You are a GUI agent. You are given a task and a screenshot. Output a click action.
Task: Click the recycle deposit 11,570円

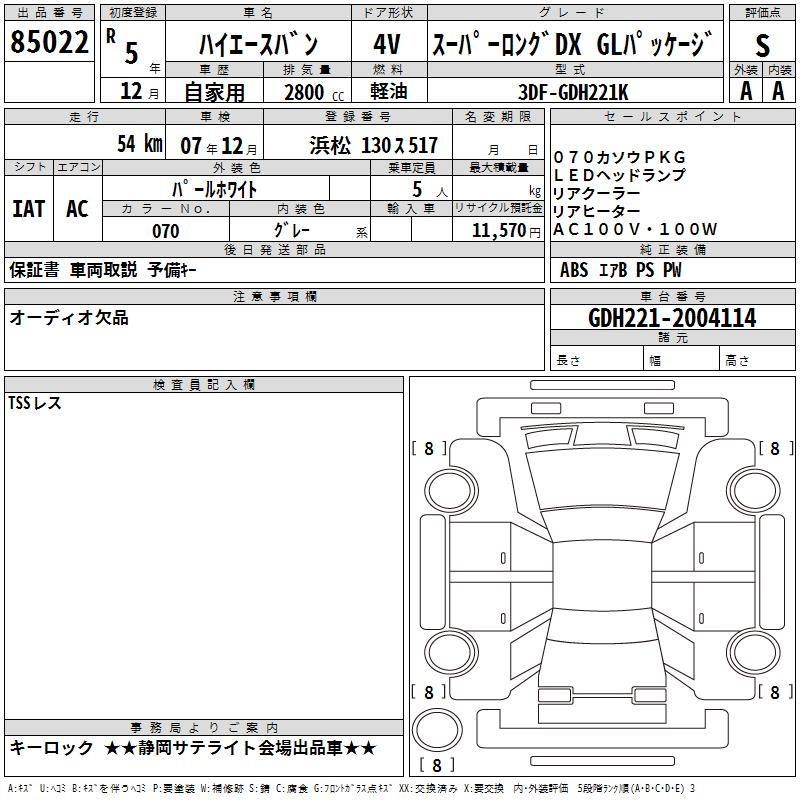click(506, 231)
